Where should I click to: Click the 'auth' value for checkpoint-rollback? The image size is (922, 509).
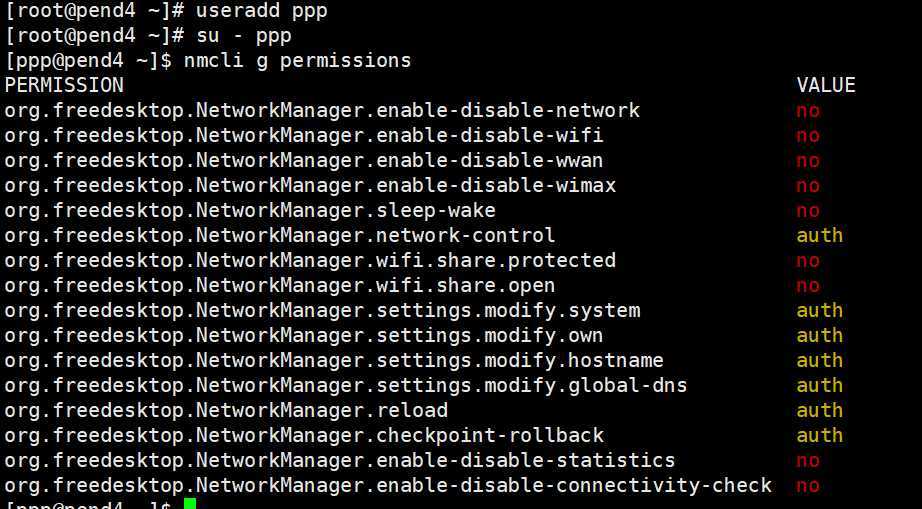[x=820, y=435]
